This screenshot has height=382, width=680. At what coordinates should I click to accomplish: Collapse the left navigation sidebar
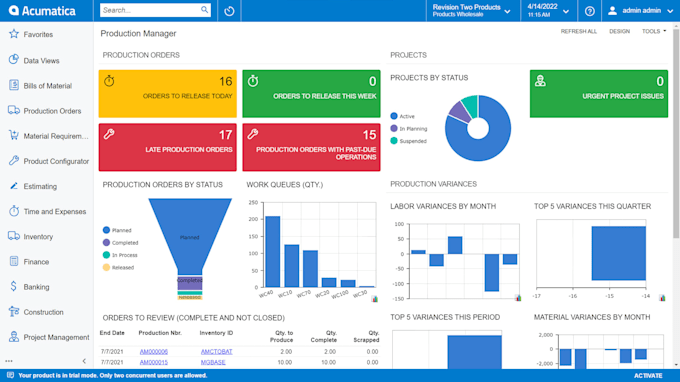(x=84, y=361)
